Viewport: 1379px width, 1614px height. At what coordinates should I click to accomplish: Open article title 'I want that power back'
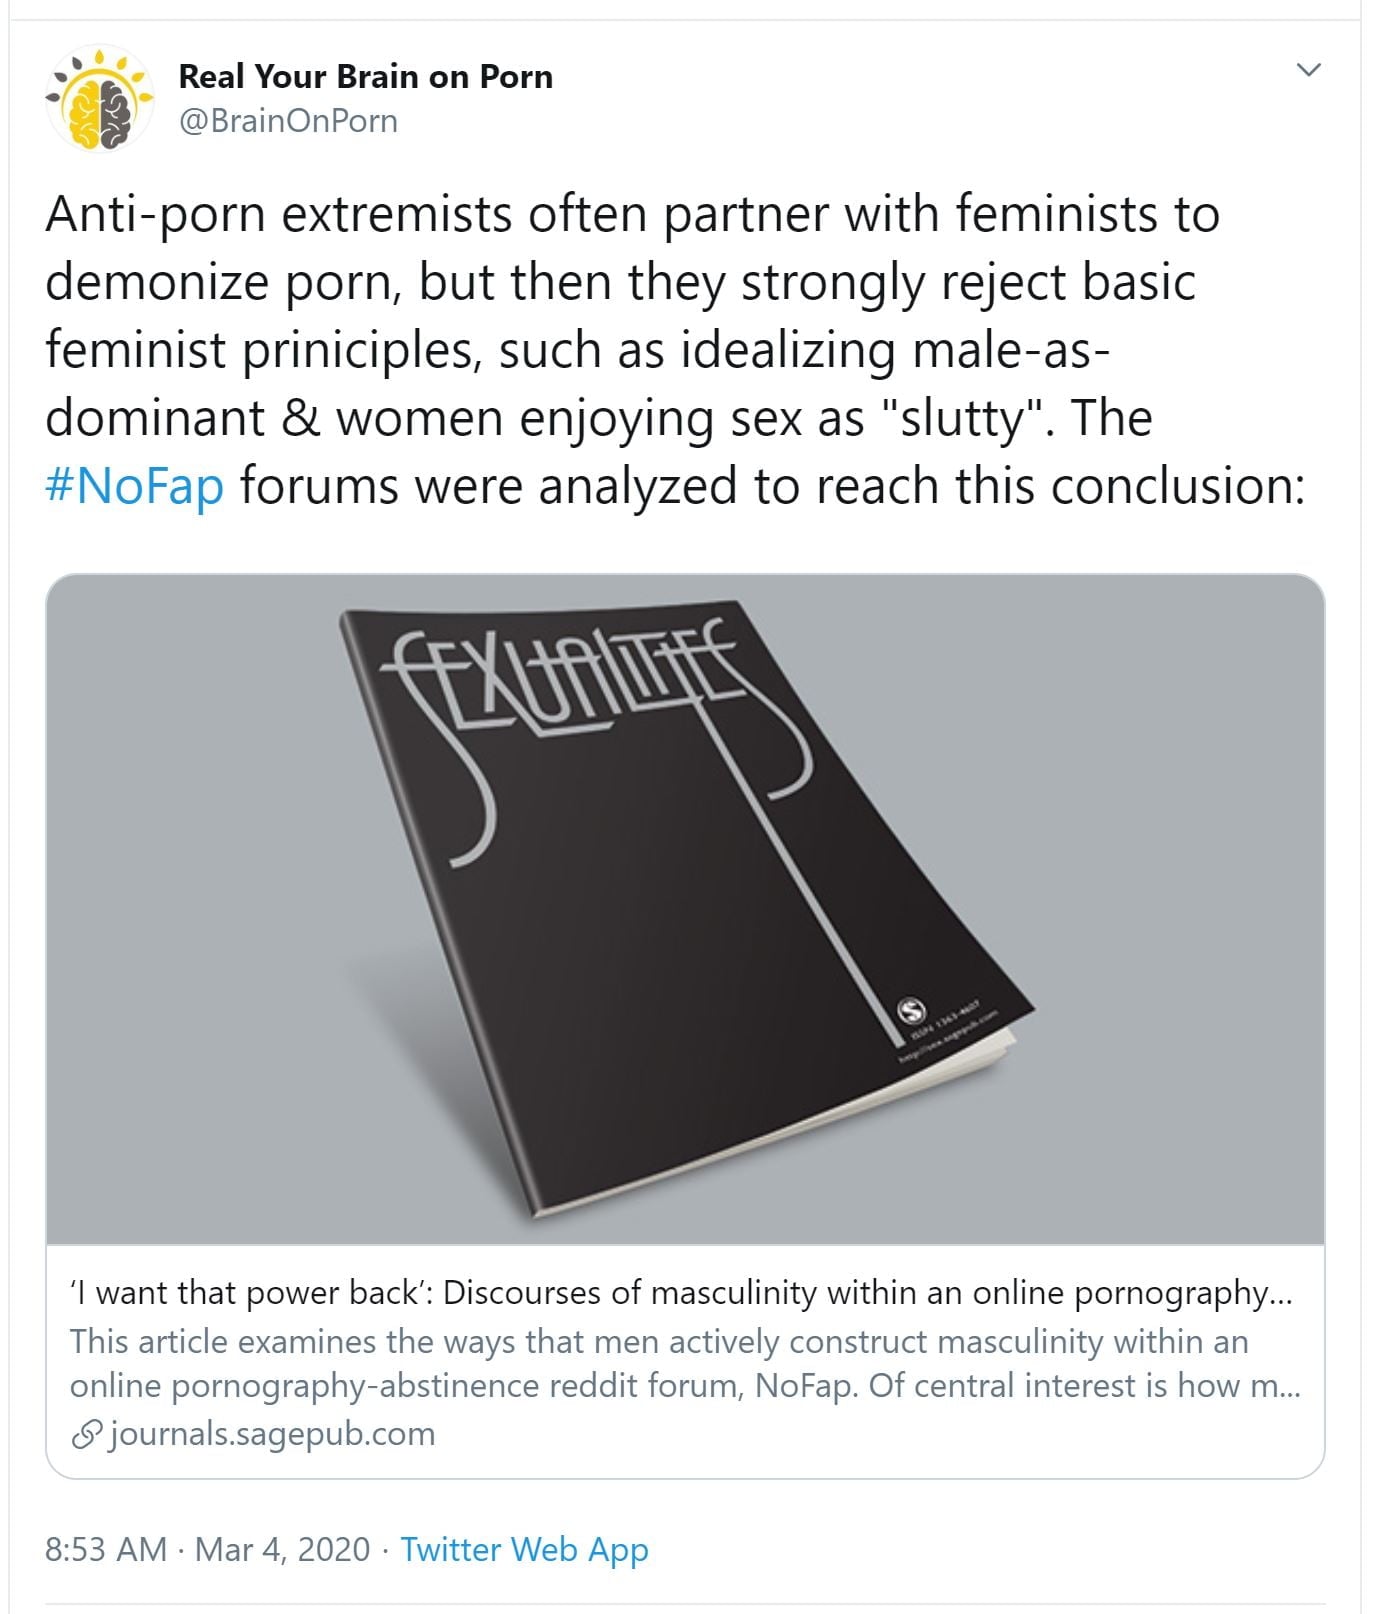[x=680, y=1293]
